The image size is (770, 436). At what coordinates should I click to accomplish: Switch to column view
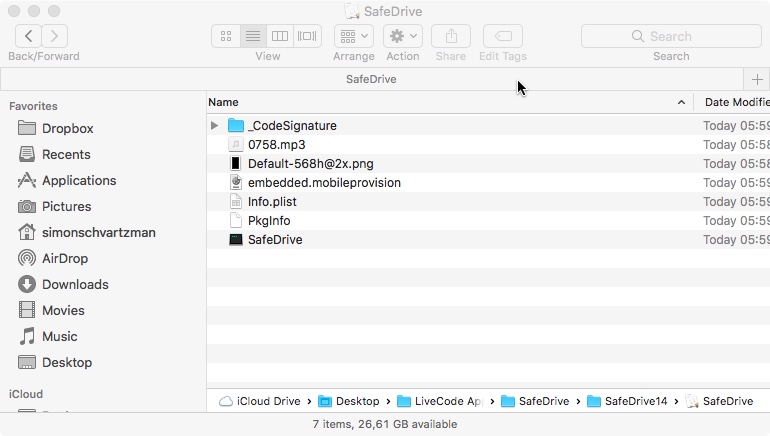point(281,36)
